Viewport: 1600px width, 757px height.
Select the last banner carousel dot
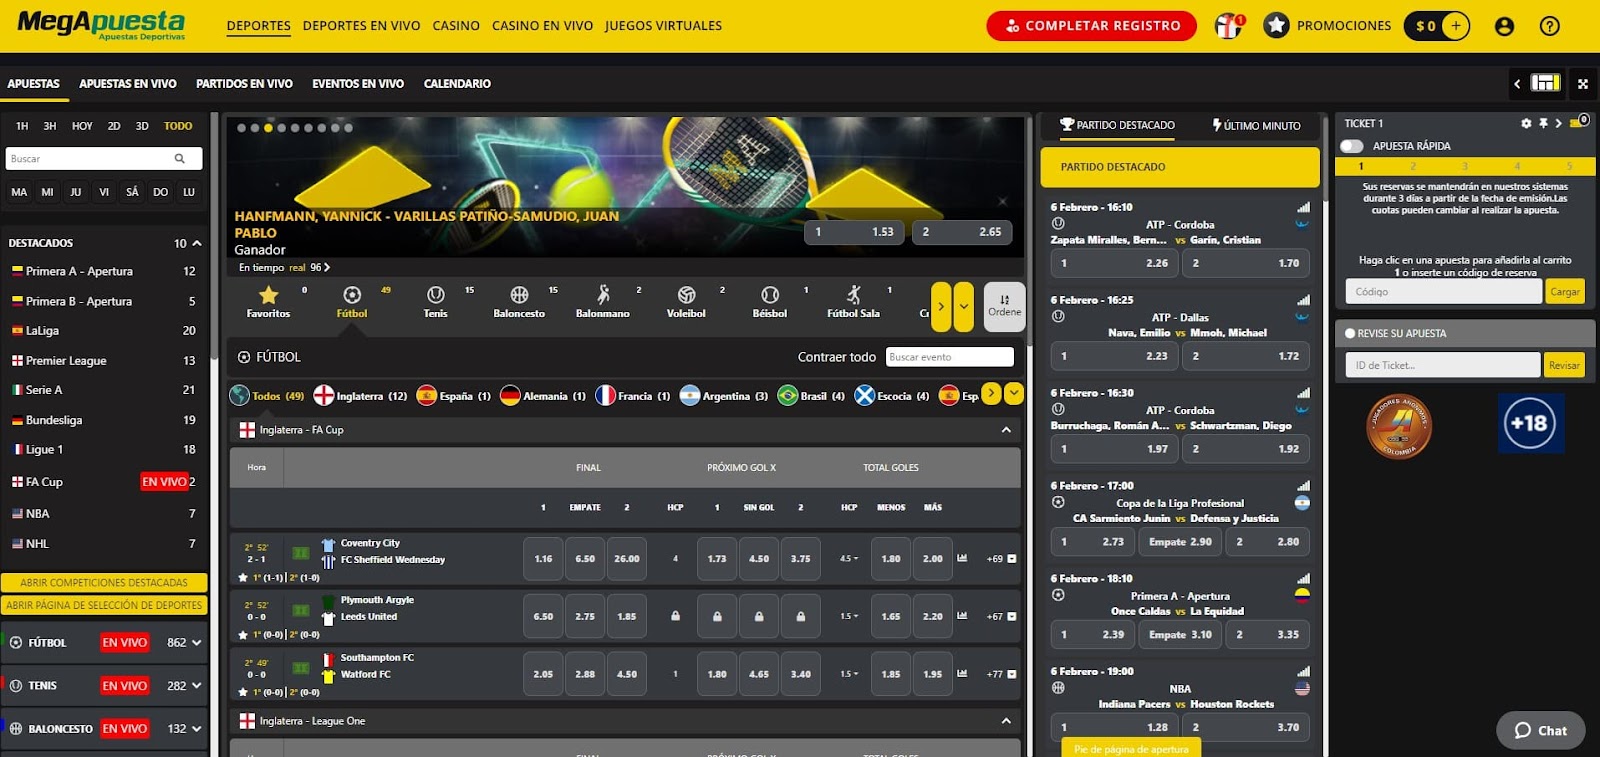348,128
